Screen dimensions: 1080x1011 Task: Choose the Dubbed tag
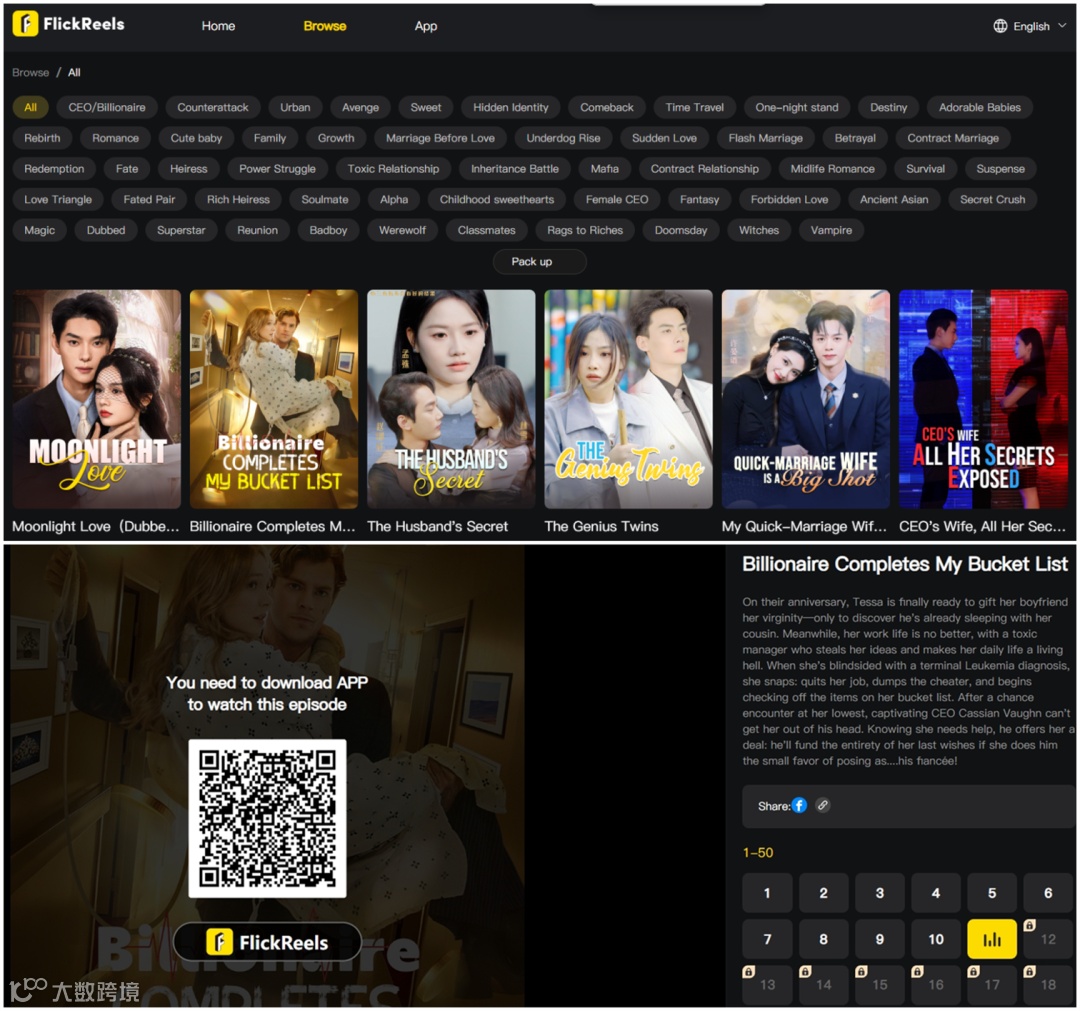point(106,230)
